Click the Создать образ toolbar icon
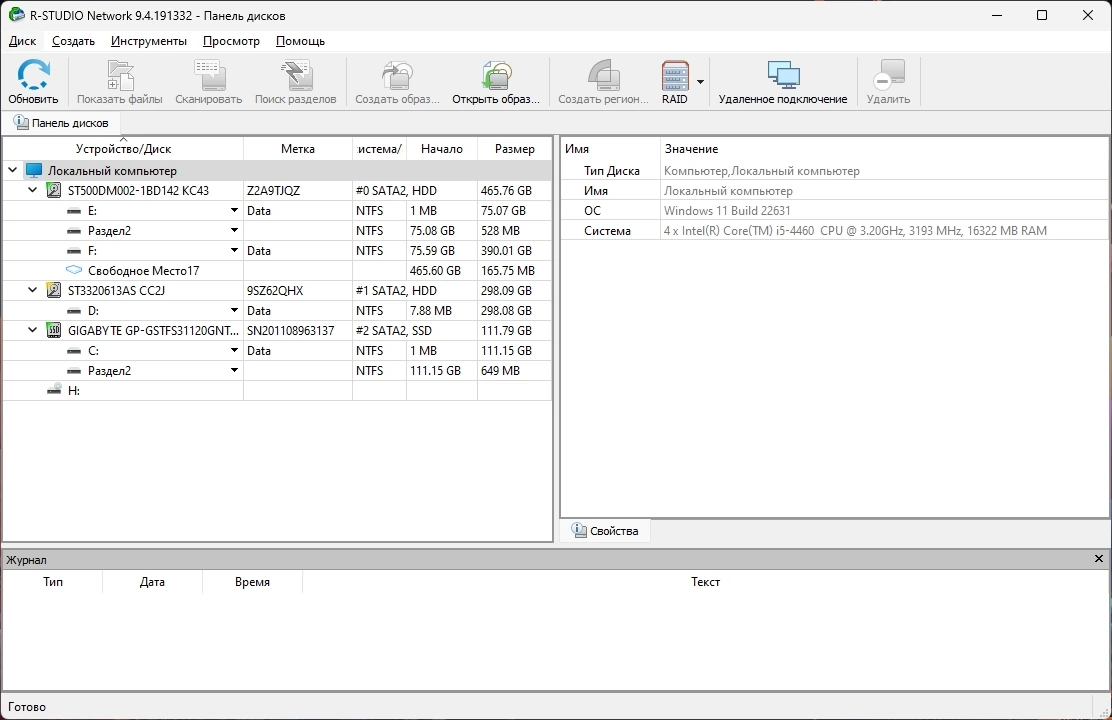The height and width of the screenshot is (720, 1112). (397, 74)
